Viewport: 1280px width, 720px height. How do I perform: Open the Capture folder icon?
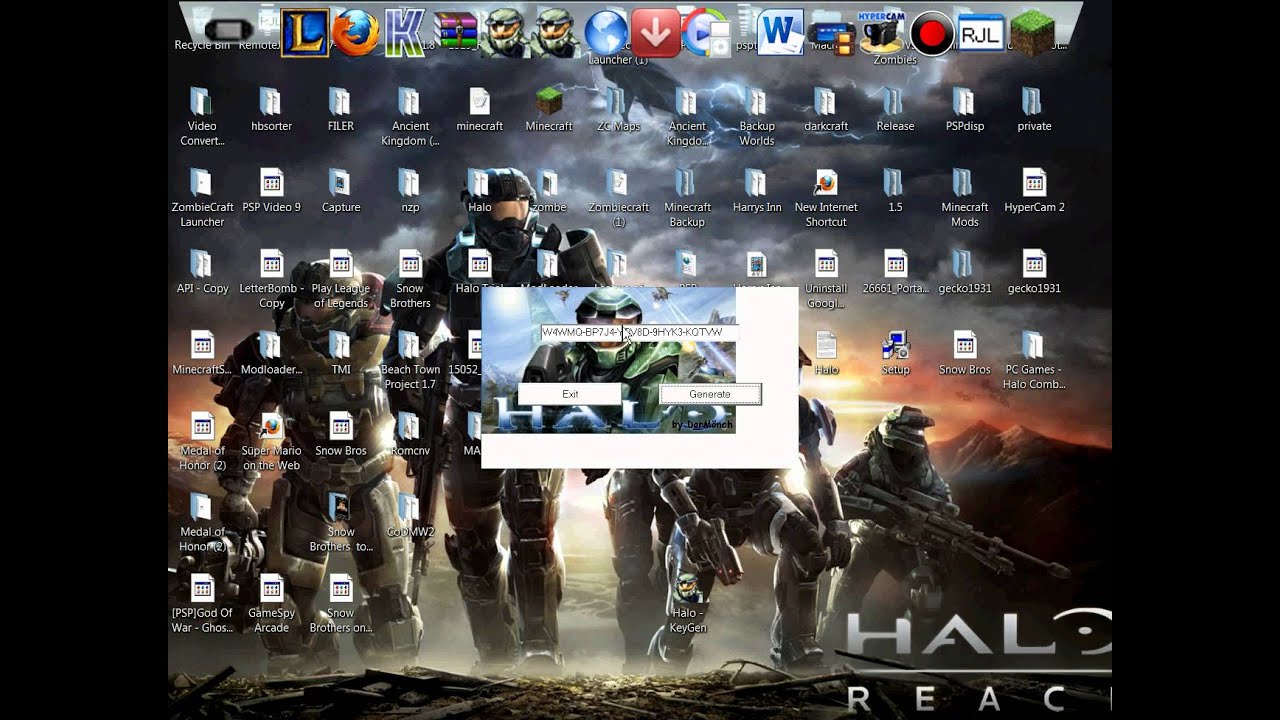coord(340,191)
